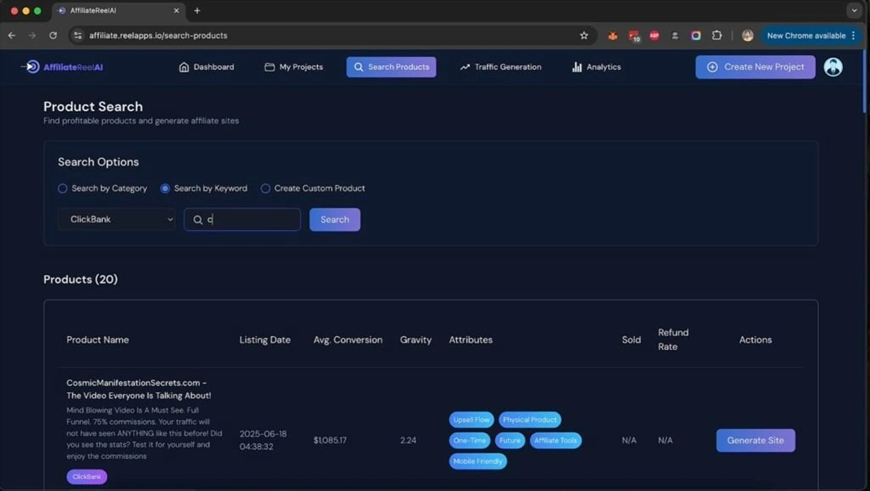870x491 pixels.
Task: Click the Chrome profile avatar
Action: [747, 36]
